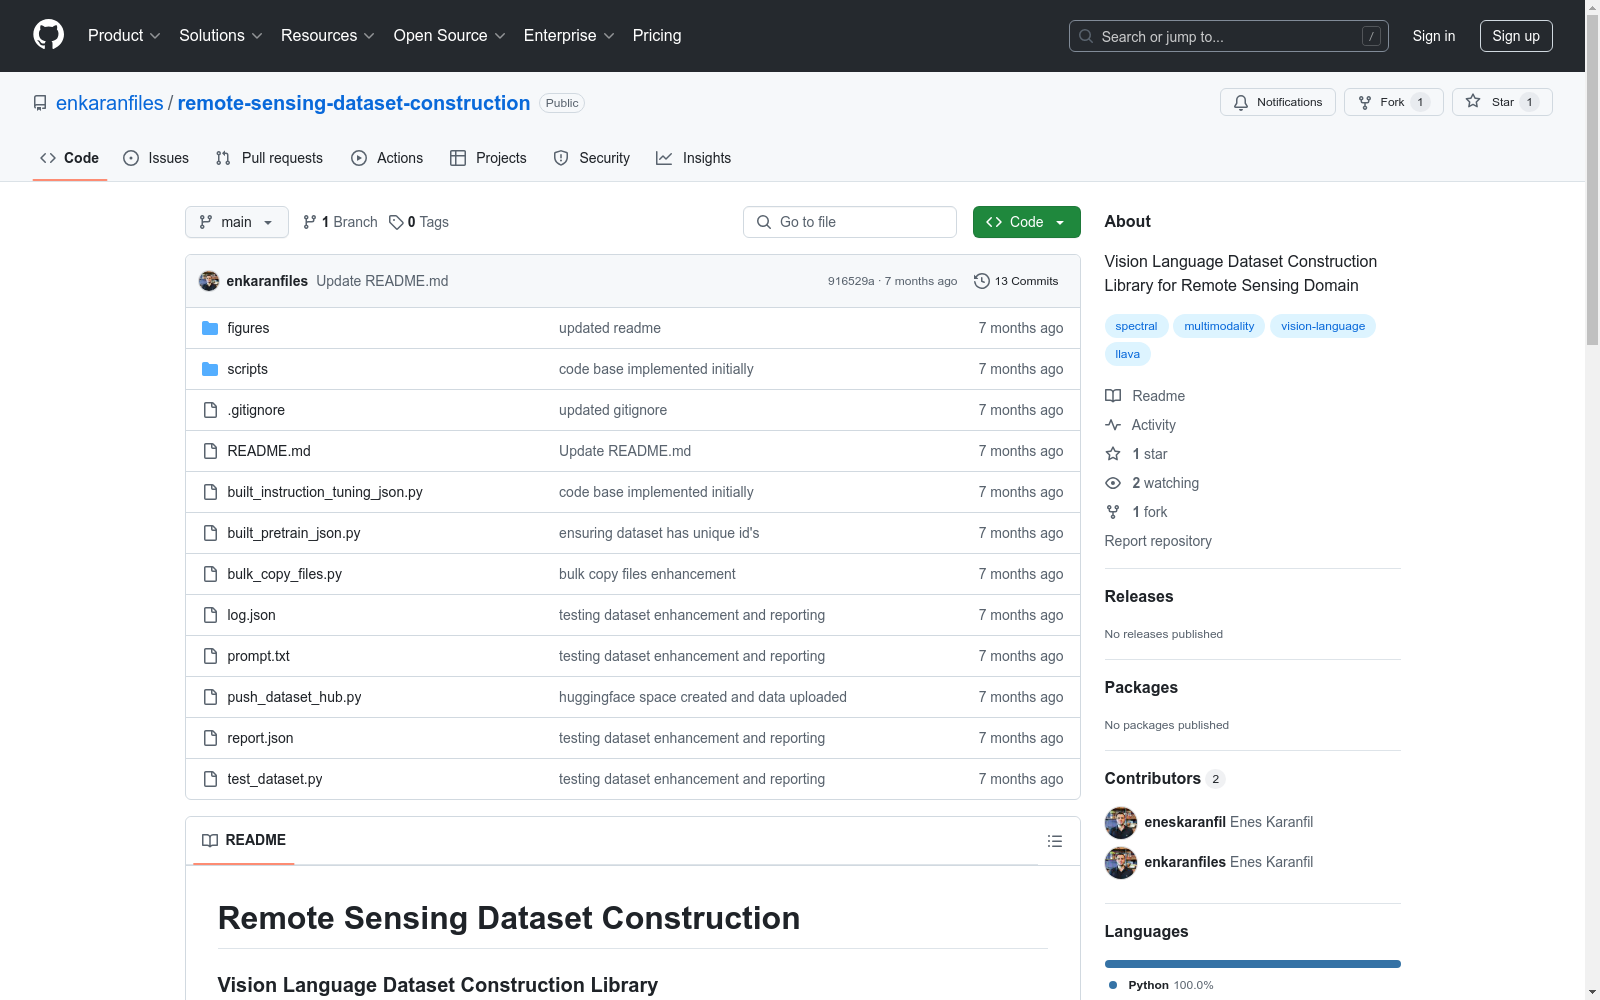Fork the repository with Fork button
The height and width of the screenshot is (1000, 1600).
pyautogui.click(x=1393, y=102)
